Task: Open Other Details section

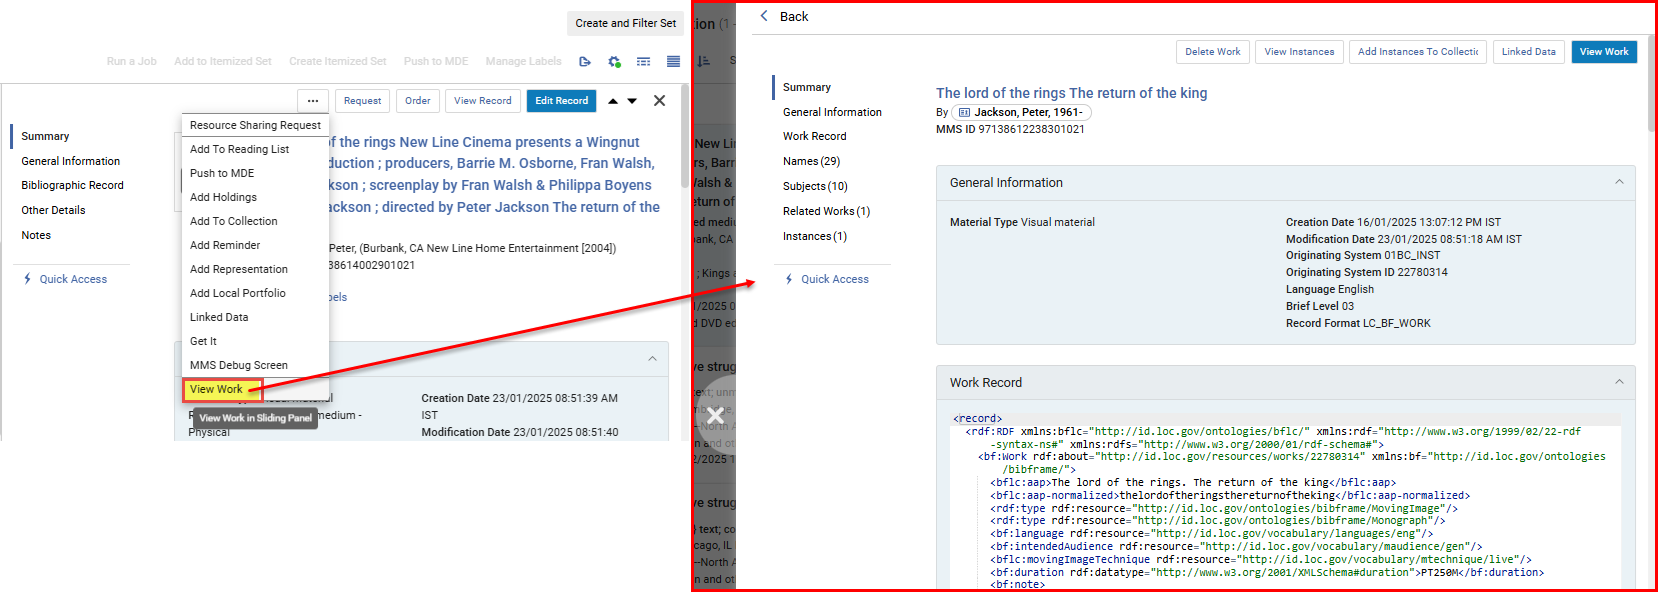Action: (x=53, y=210)
